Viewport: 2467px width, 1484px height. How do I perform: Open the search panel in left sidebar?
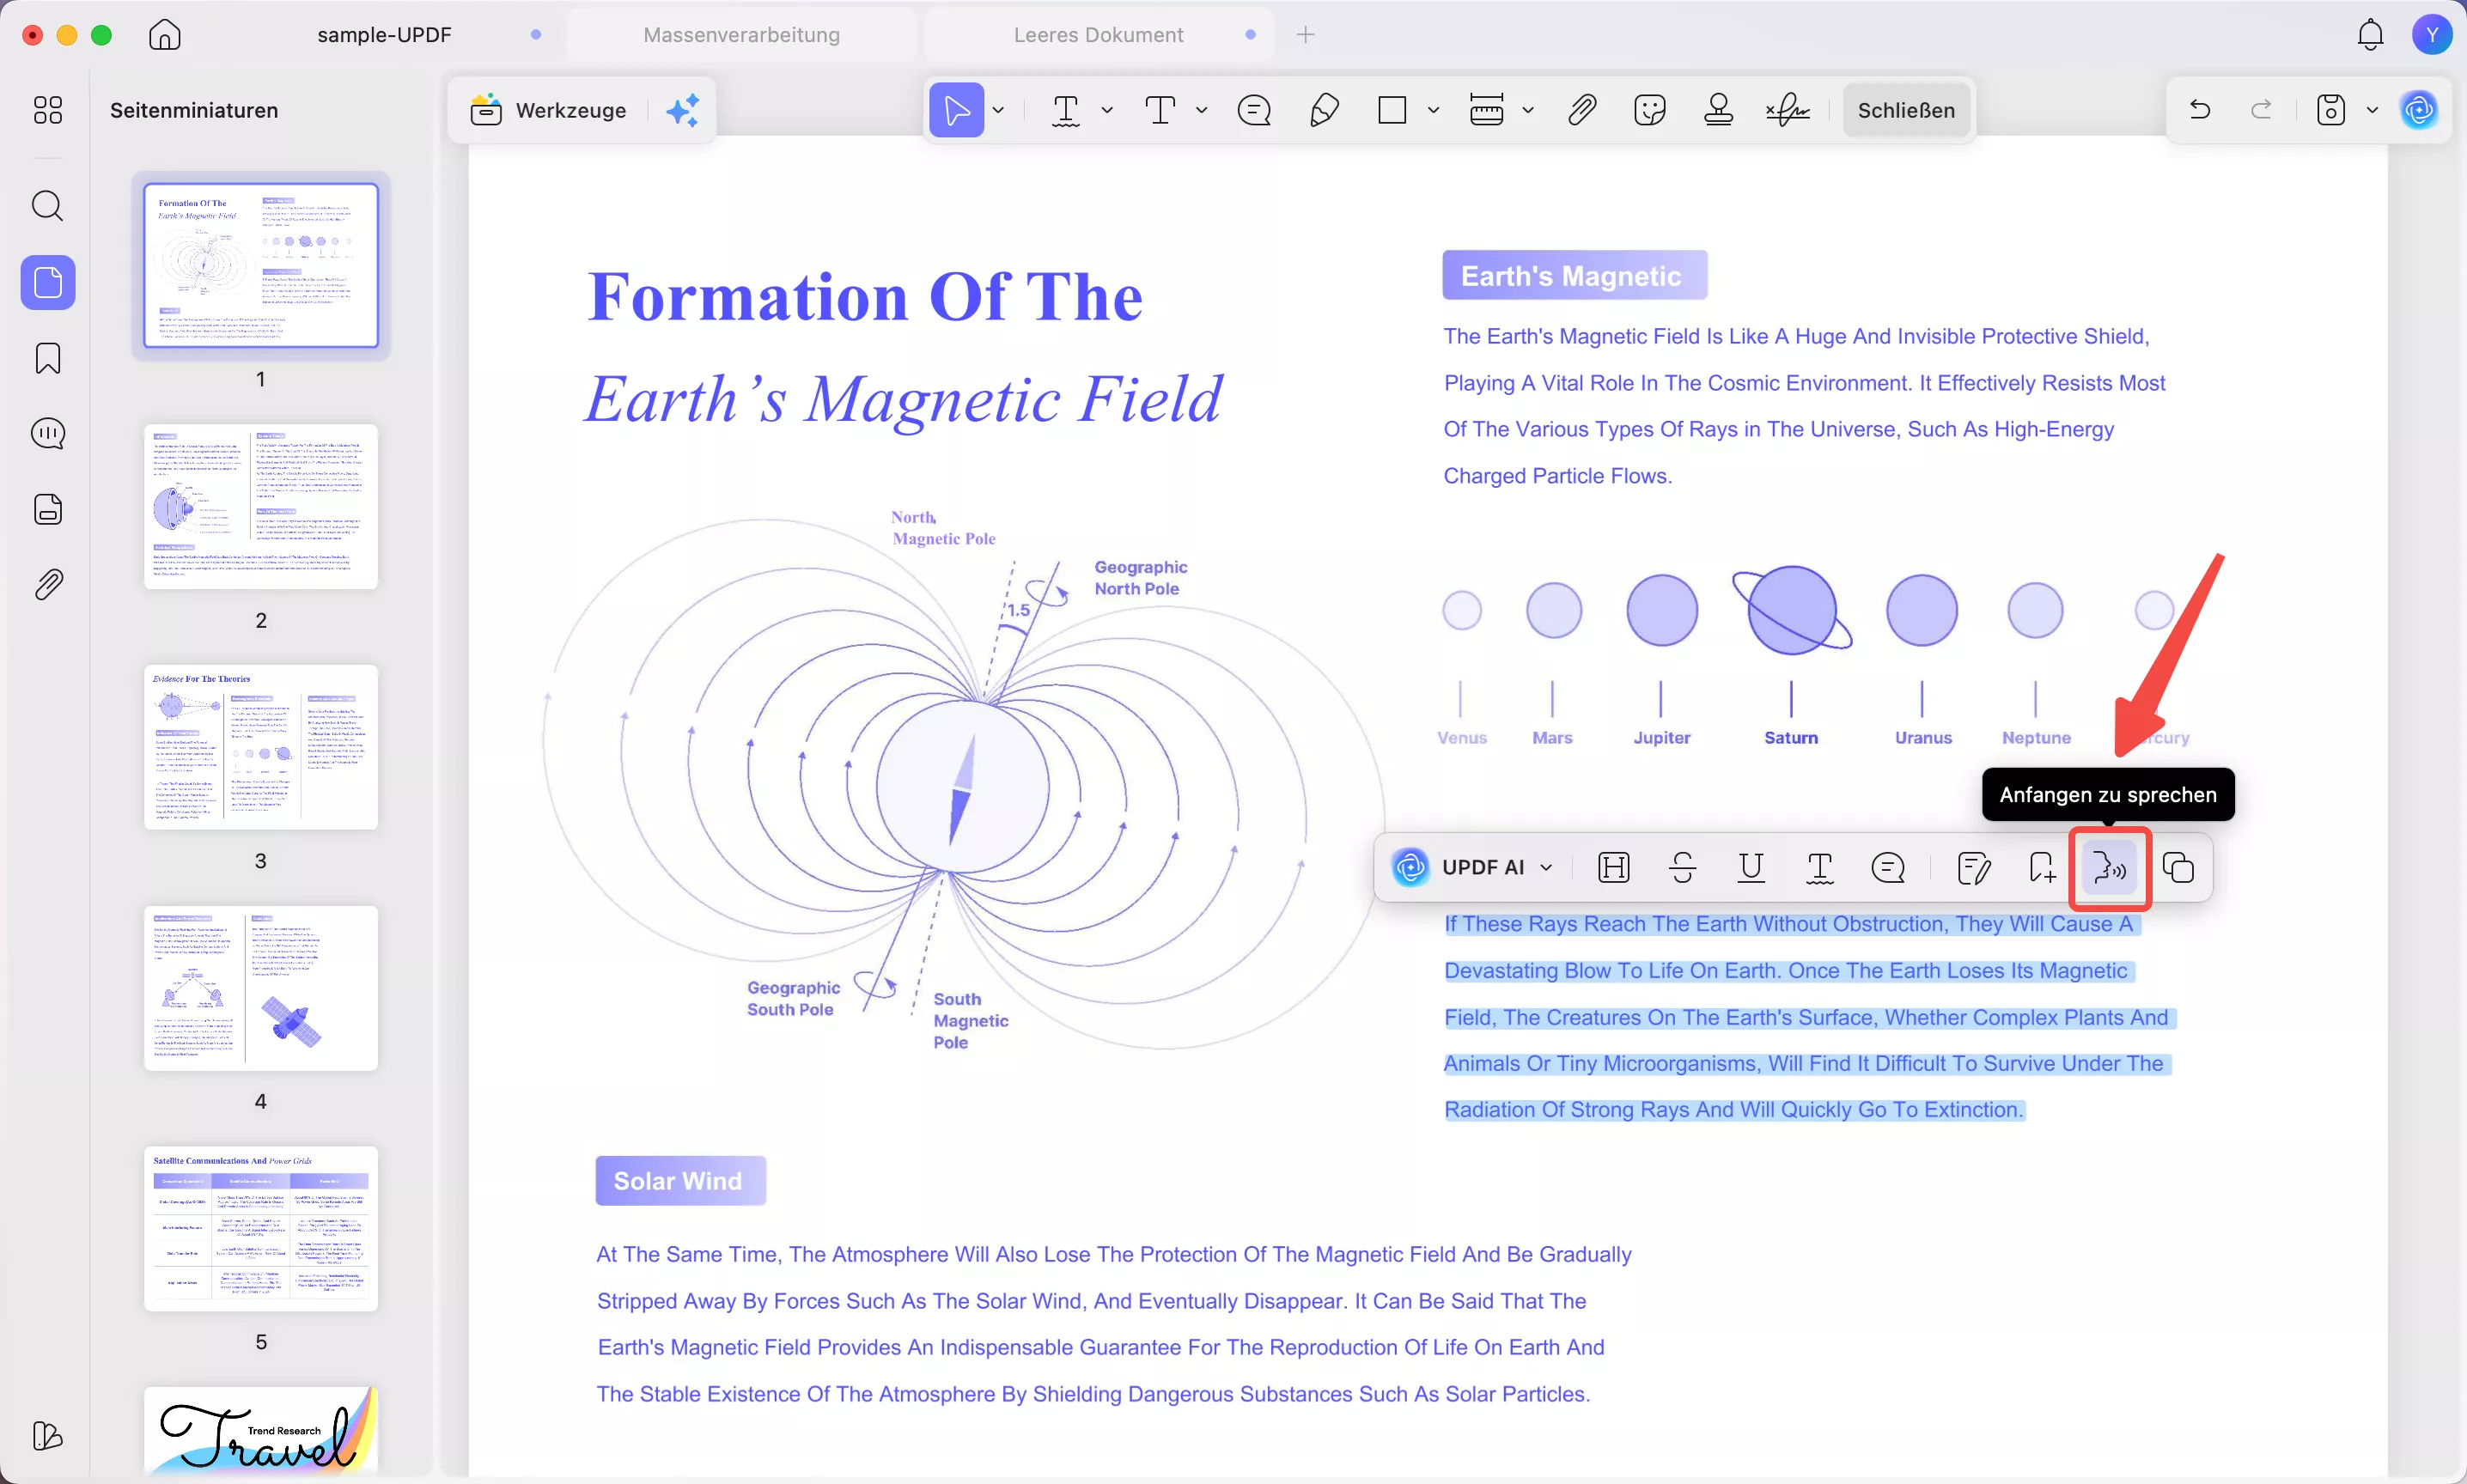(x=48, y=206)
